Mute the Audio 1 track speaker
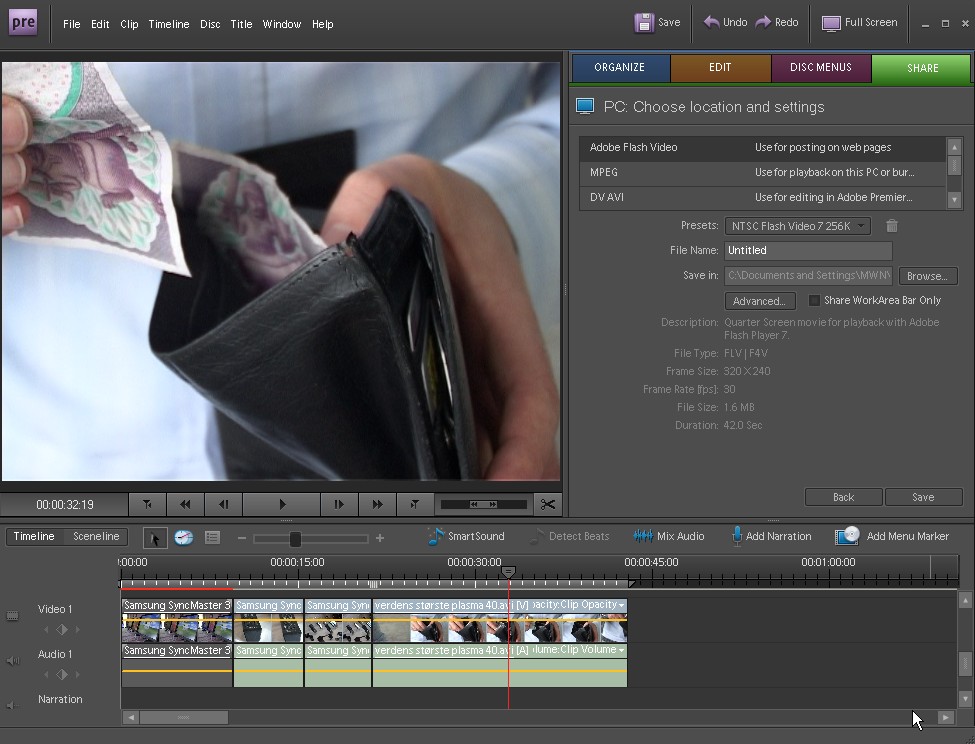The width and height of the screenshot is (975, 744). click(x=13, y=660)
